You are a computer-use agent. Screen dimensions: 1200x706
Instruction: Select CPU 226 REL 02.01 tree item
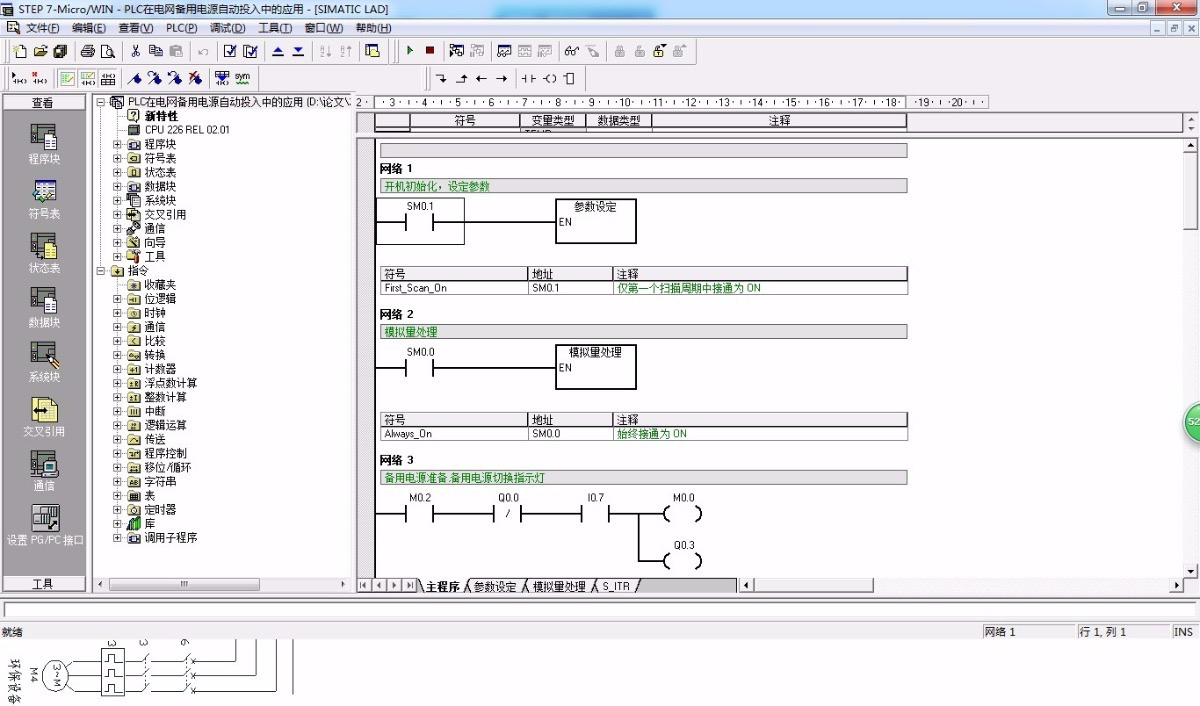tap(187, 130)
